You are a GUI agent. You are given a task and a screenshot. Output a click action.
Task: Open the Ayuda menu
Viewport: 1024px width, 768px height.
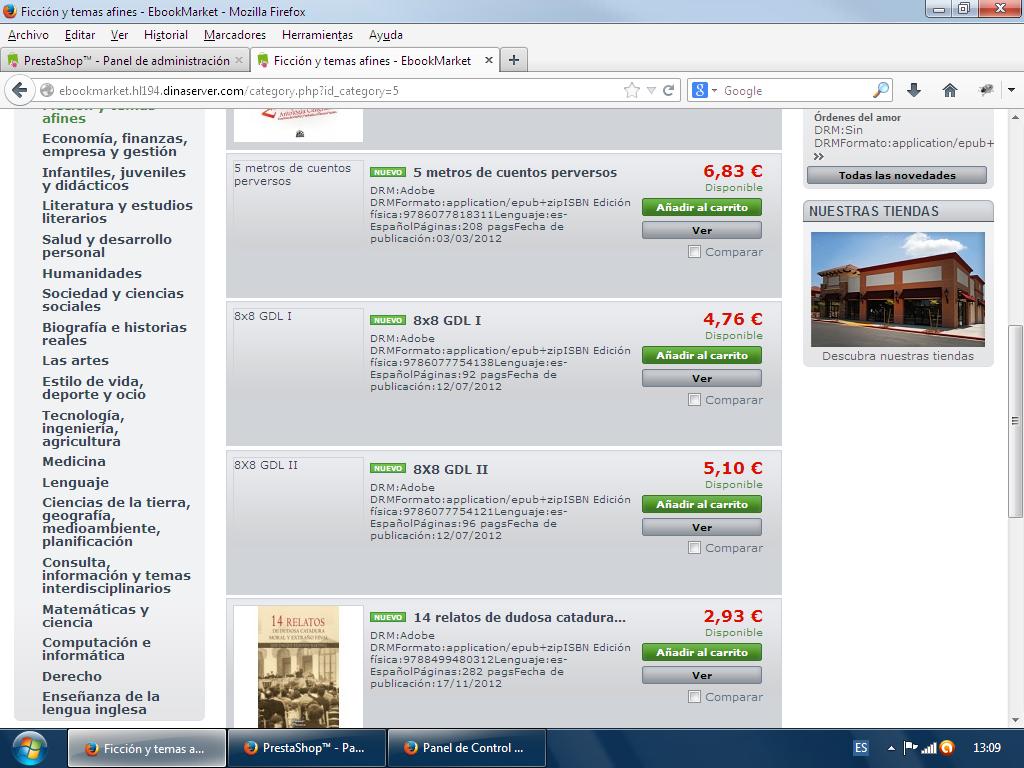[385, 35]
